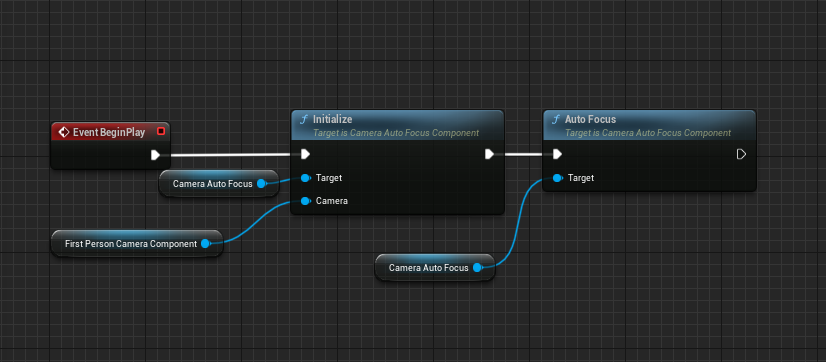Viewport: 826px width, 362px height.
Task: Click the Camera label in Initialize node
Action: [x=331, y=201]
